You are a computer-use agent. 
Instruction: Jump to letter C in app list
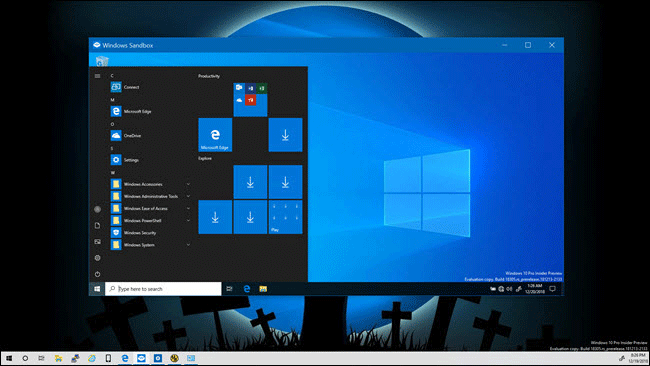112,75
